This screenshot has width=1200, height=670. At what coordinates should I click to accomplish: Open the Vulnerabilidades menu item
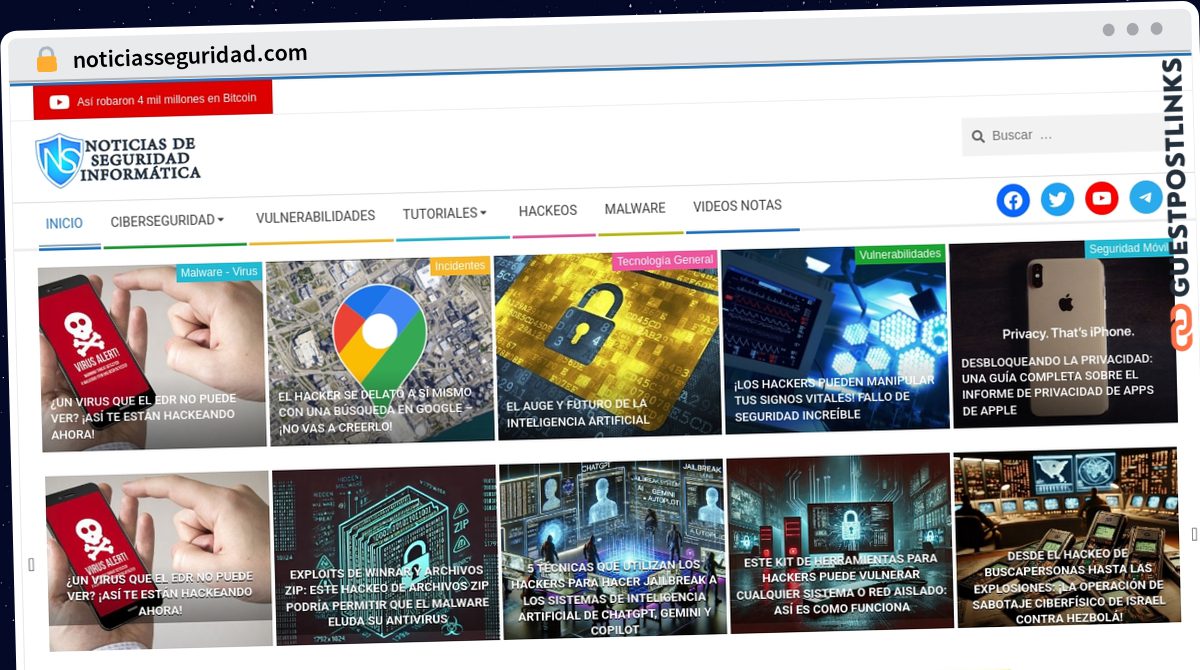point(315,216)
